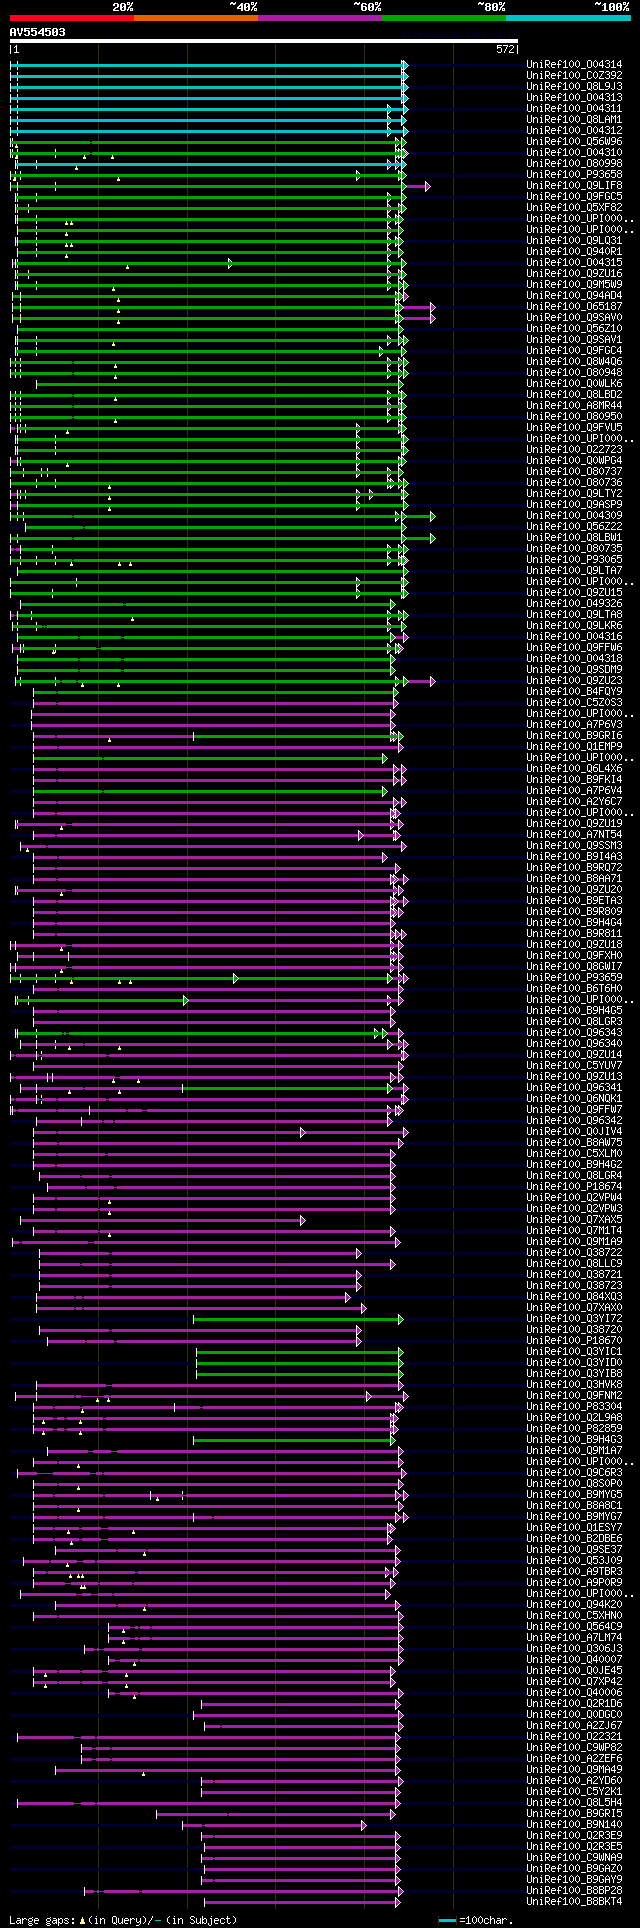Select hit UniRef100_P83304
Screen dimensions: 640x1928
pyautogui.click(x=574, y=1406)
